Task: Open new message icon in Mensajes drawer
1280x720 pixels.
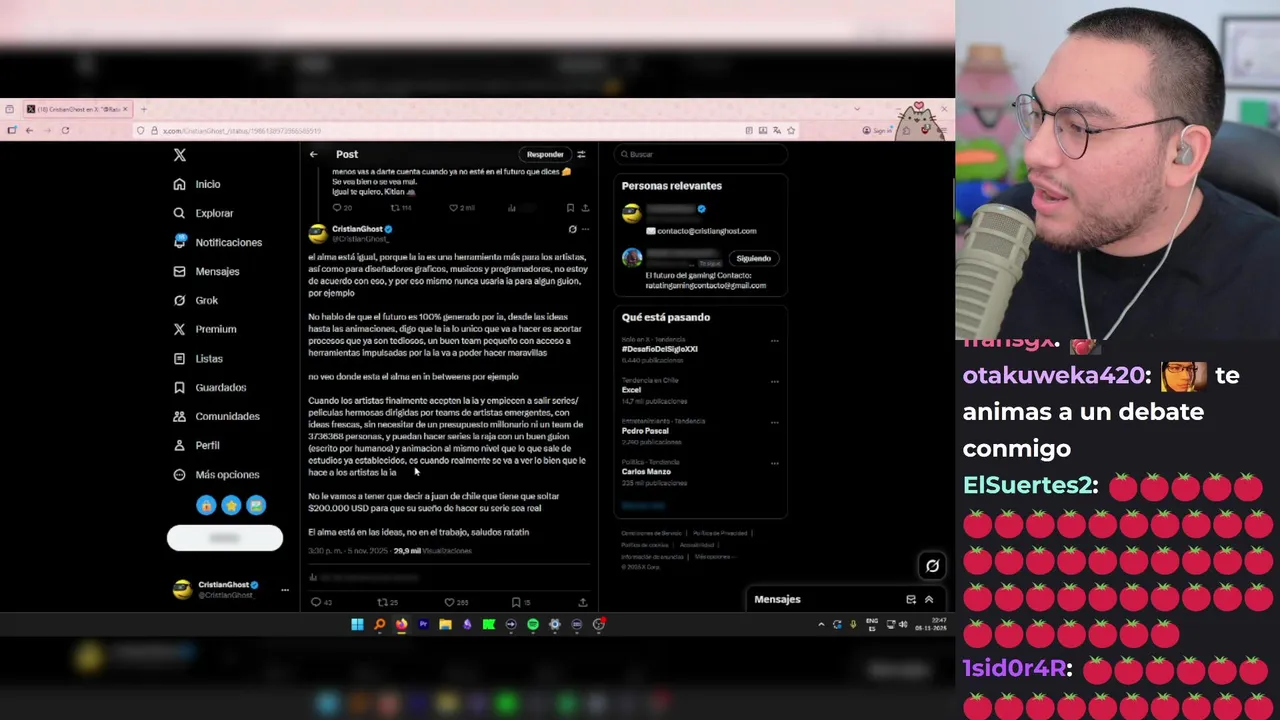Action: tap(911, 599)
